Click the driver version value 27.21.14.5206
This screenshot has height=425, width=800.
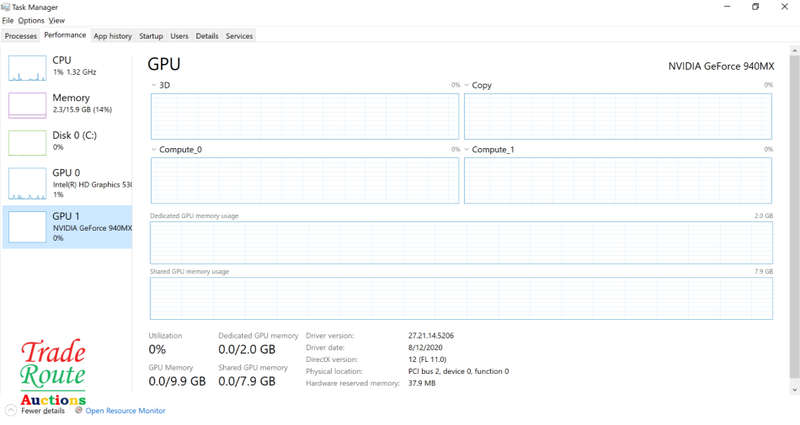(431, 336)
